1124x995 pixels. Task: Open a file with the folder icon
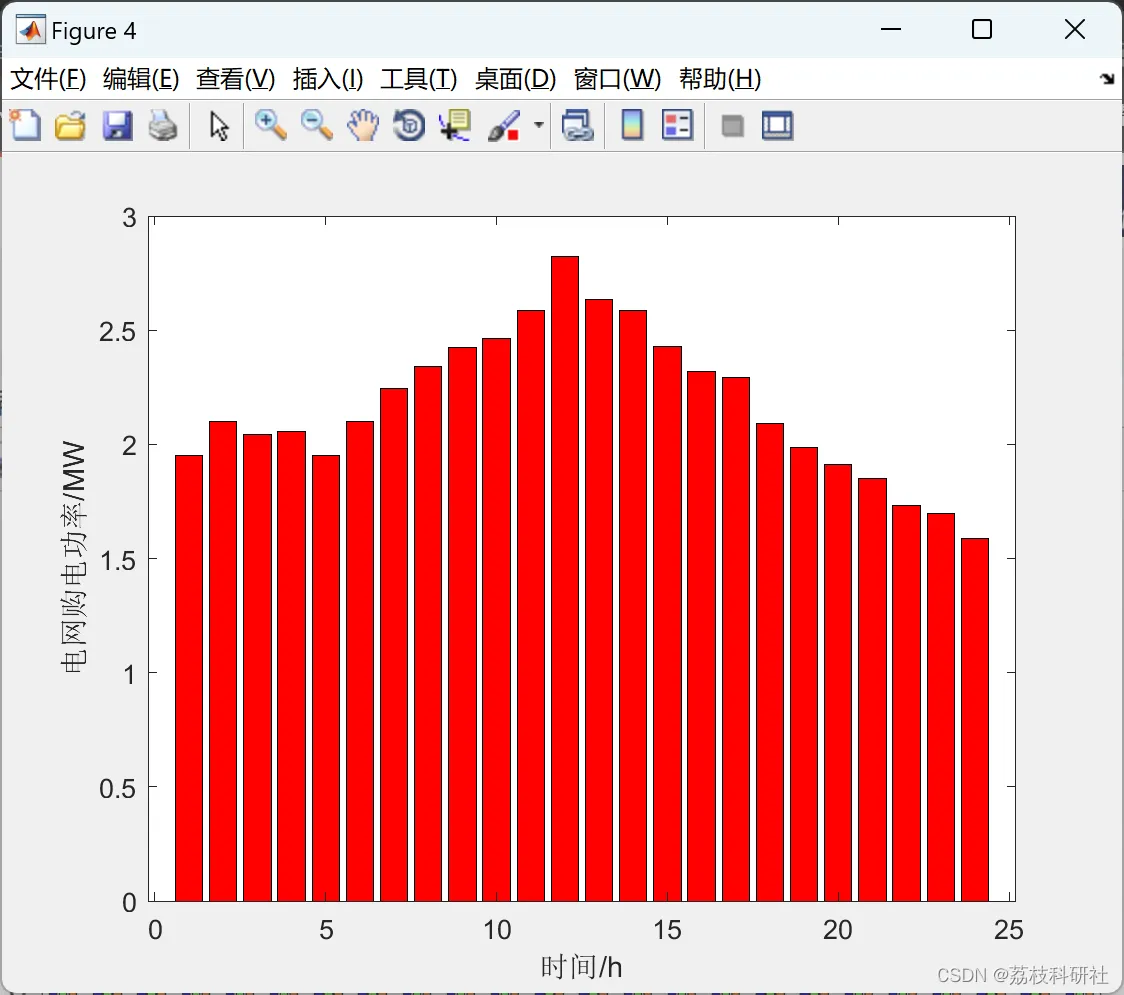[70, 125]
